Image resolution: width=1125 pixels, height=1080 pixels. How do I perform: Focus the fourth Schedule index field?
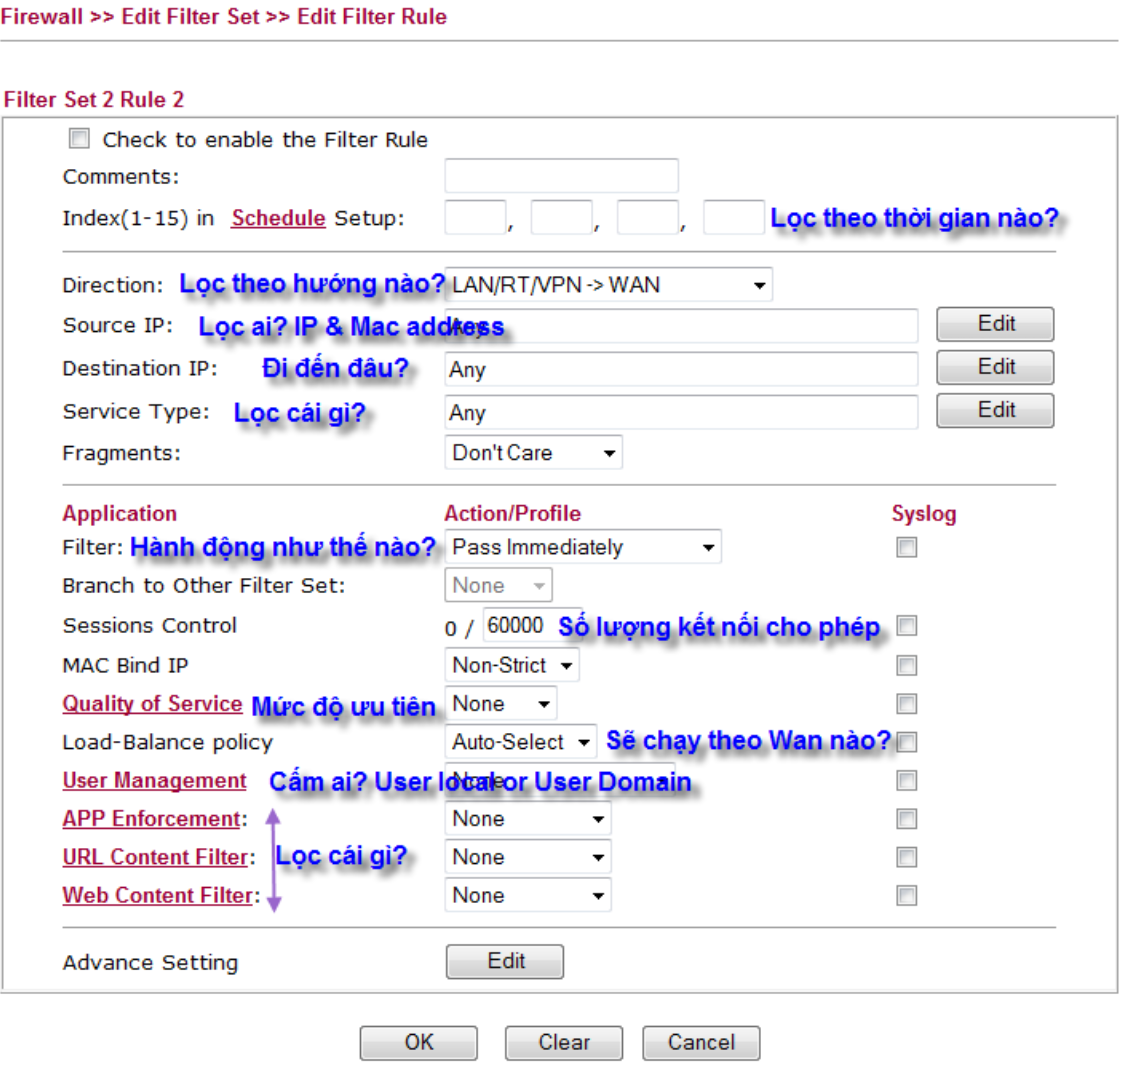[x=733, y=217]
